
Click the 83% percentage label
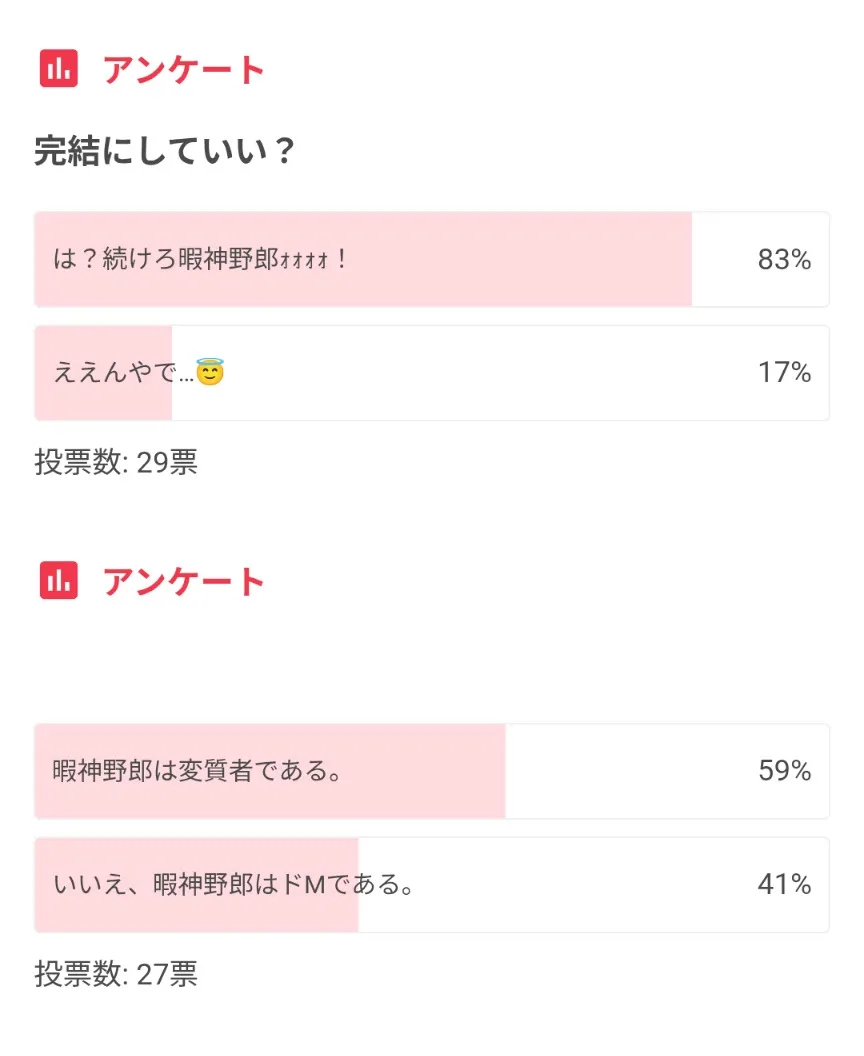pos(785,259)
